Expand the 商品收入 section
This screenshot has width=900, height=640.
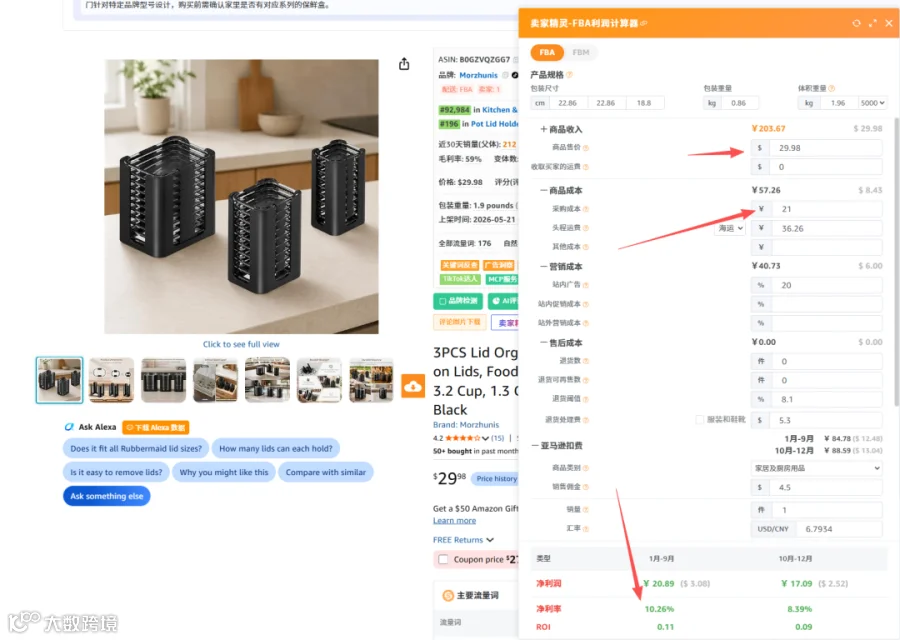click(x=544, y=129)
